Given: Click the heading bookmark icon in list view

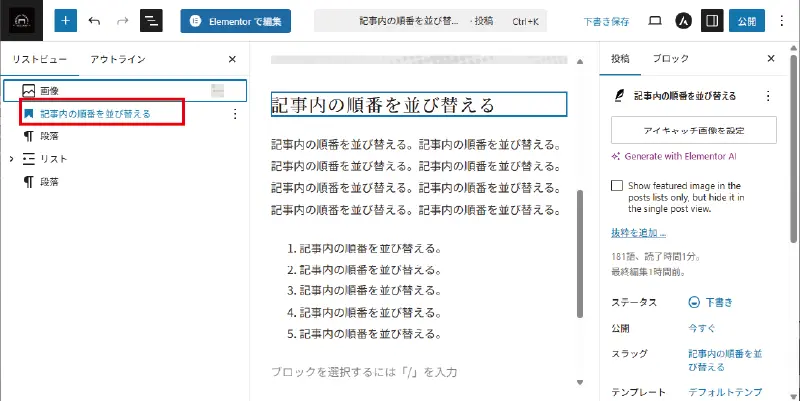Looking at the screenshot, I should click(29, 113).
